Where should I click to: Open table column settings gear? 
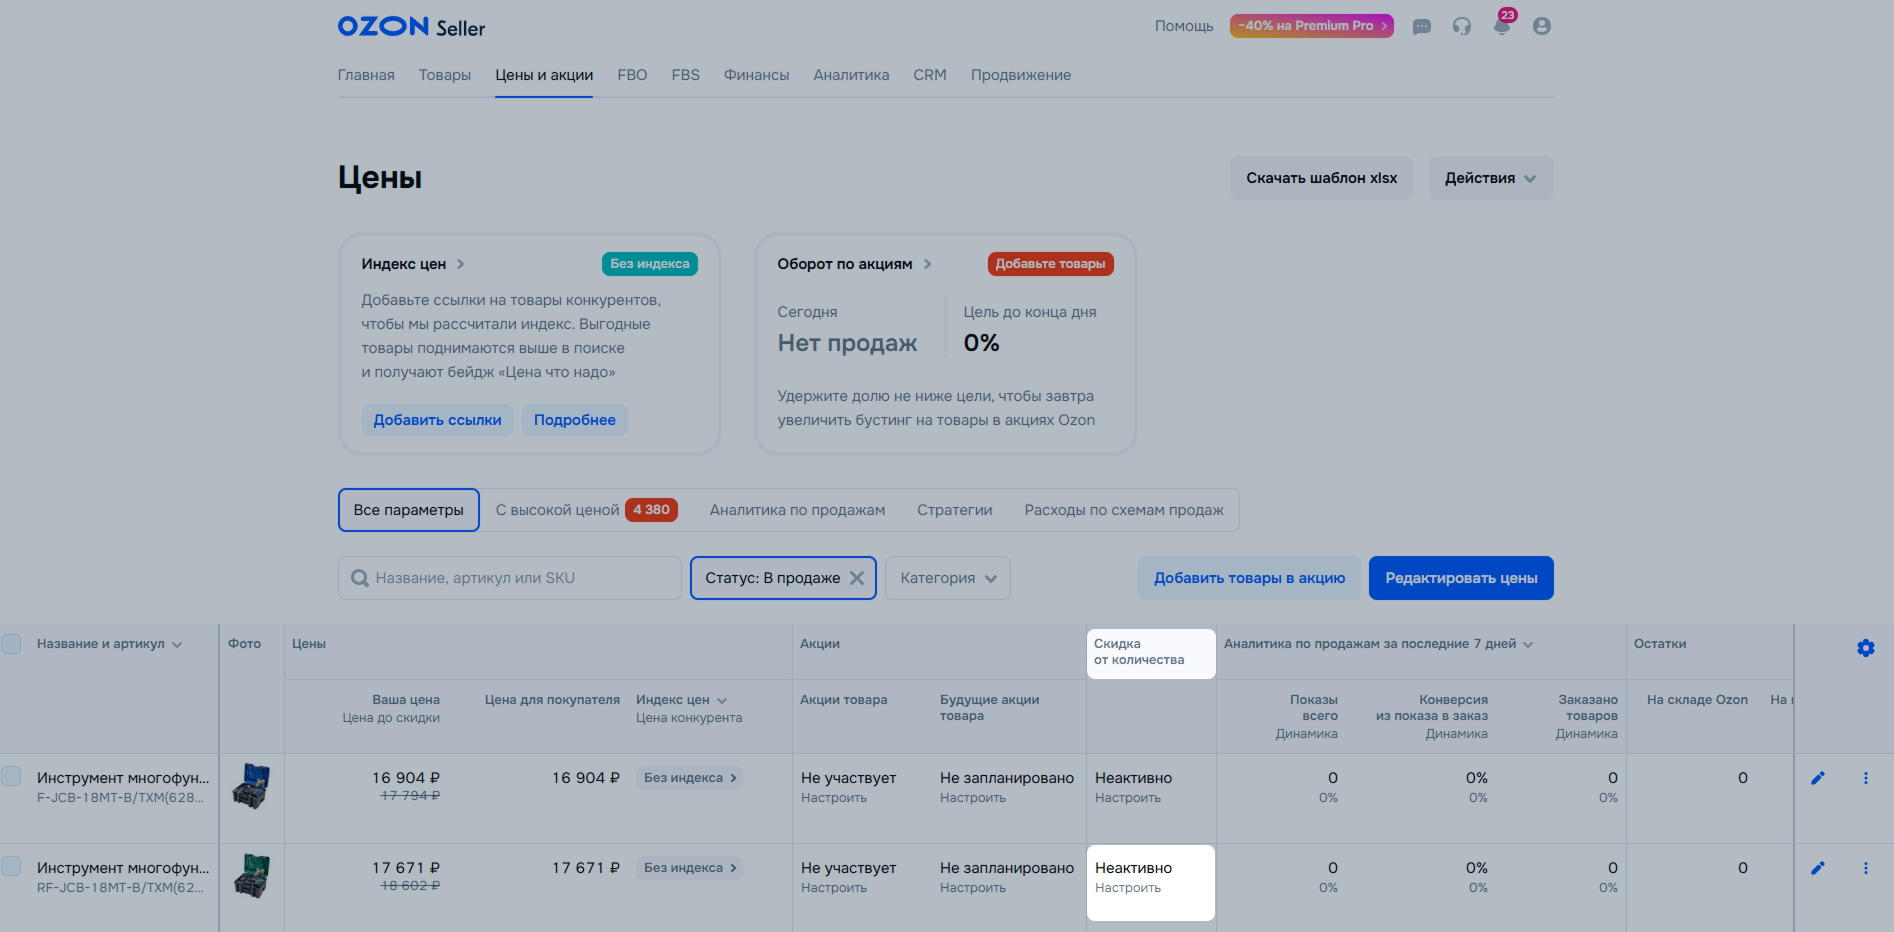tap(1865, 648)
